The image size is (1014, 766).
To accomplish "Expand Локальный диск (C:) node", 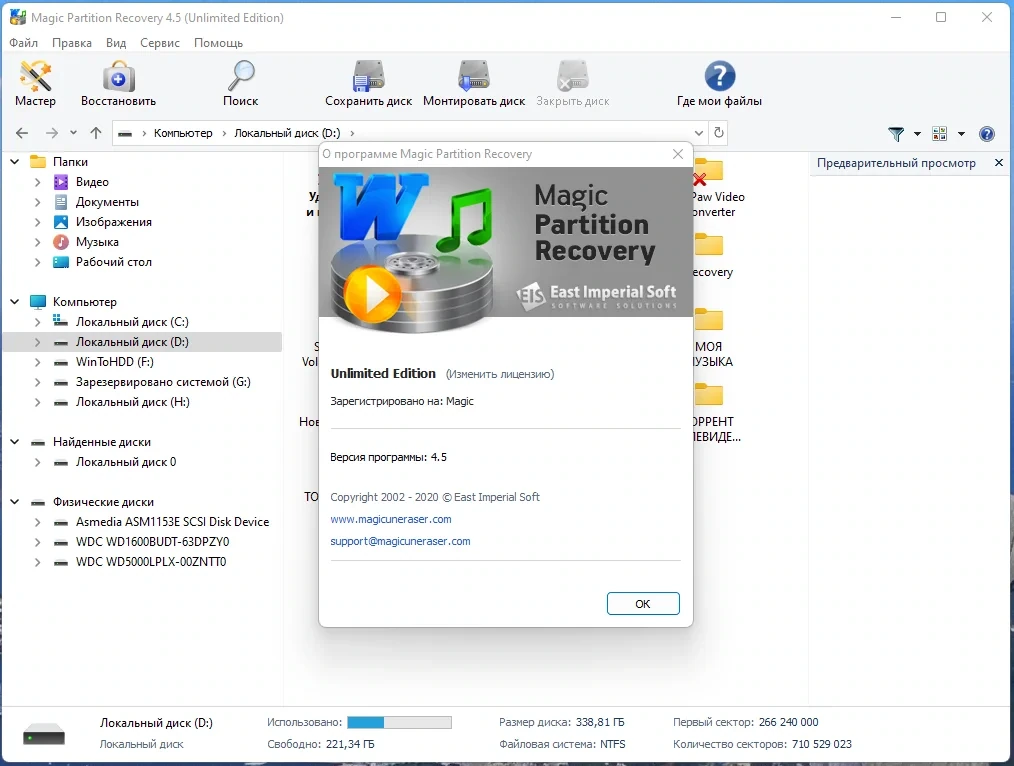I will click(x=37, y=322).
